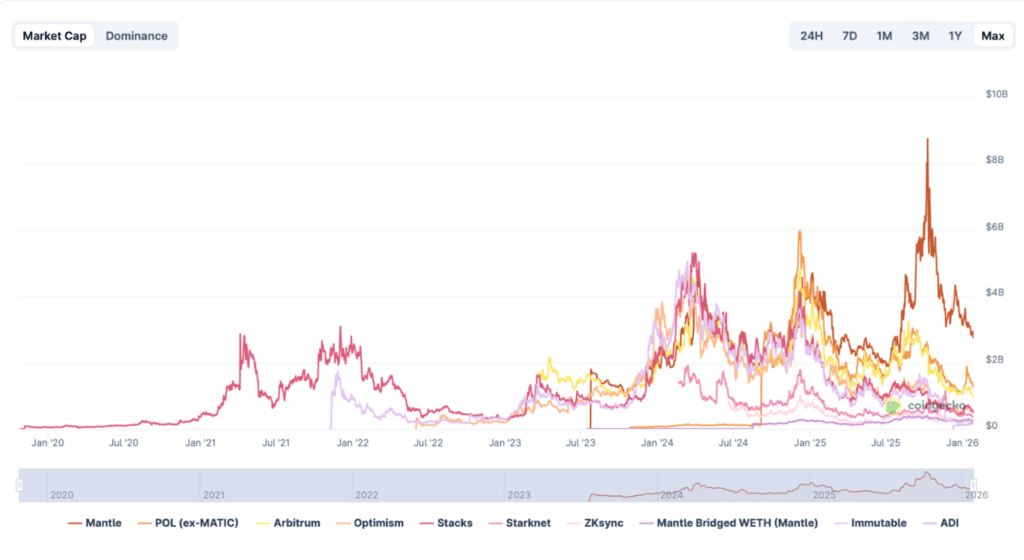
Task: Choose the 1M time range
Action: [x=884, y=36]
